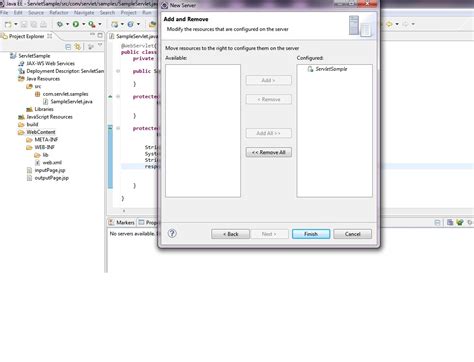This screenshot has height=362, width=474.
Task: Close the Project Explorer tab
Action: coord(50,36)
